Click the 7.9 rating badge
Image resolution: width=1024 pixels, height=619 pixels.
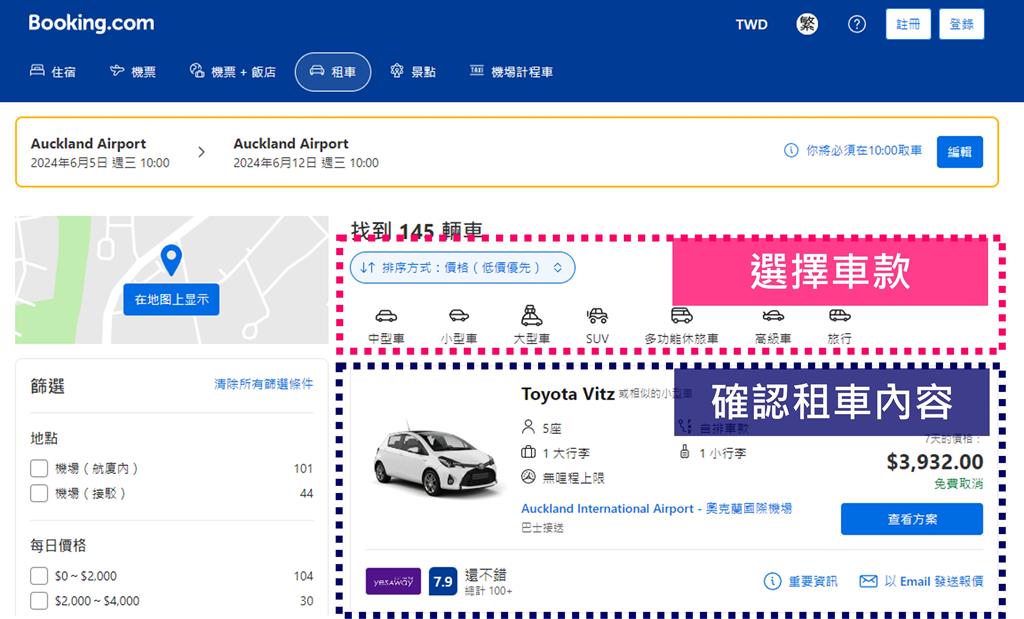443,581
